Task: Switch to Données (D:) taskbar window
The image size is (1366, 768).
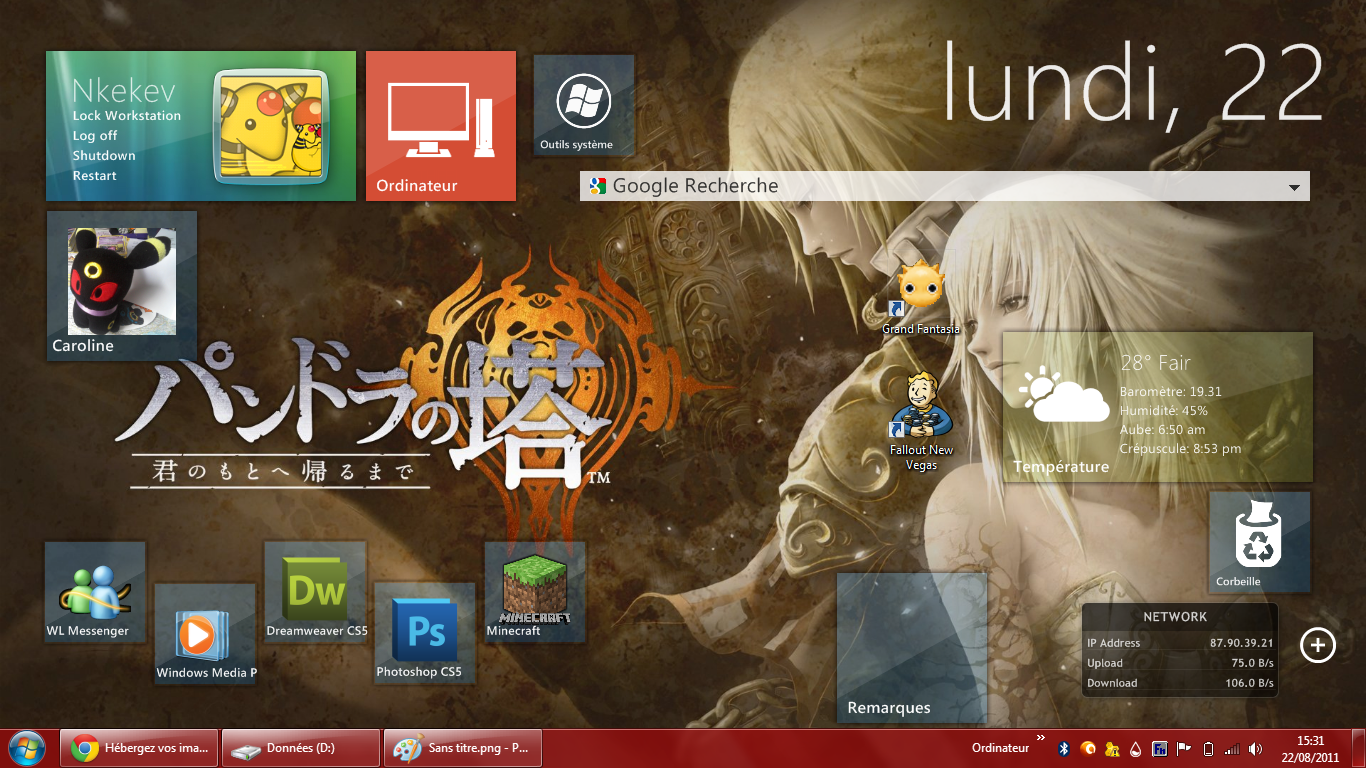Action: [x=301, y=748]
